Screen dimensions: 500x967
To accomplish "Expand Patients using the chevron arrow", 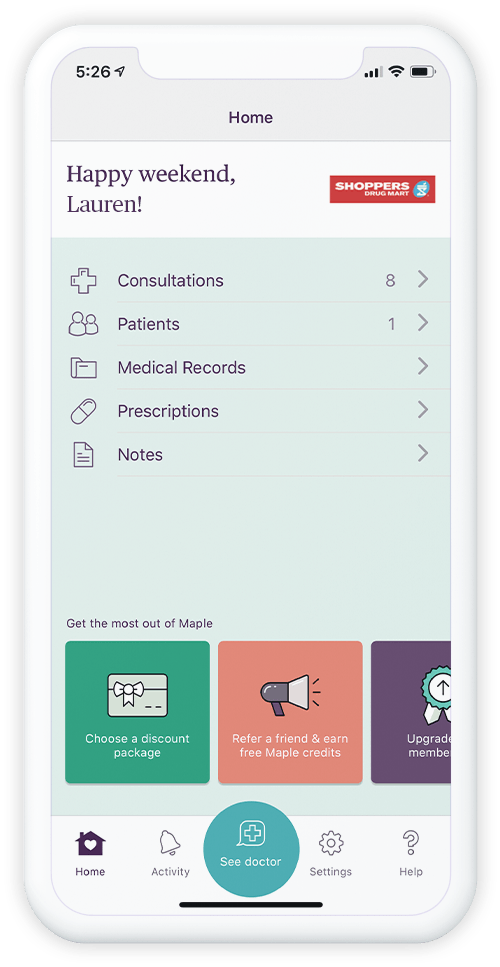I will [423, 323].
